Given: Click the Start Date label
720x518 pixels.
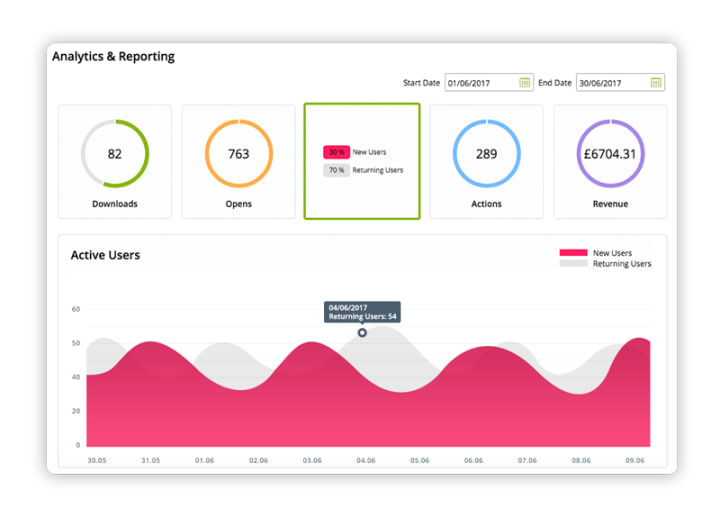Looking at the screenshot, I should pos(421,83).
